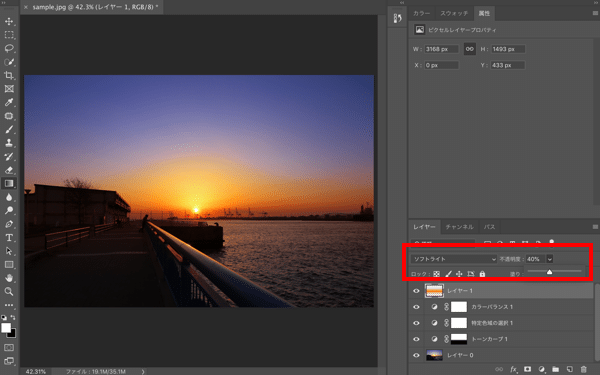Open the white foreground color swatch

click(6, 328)
